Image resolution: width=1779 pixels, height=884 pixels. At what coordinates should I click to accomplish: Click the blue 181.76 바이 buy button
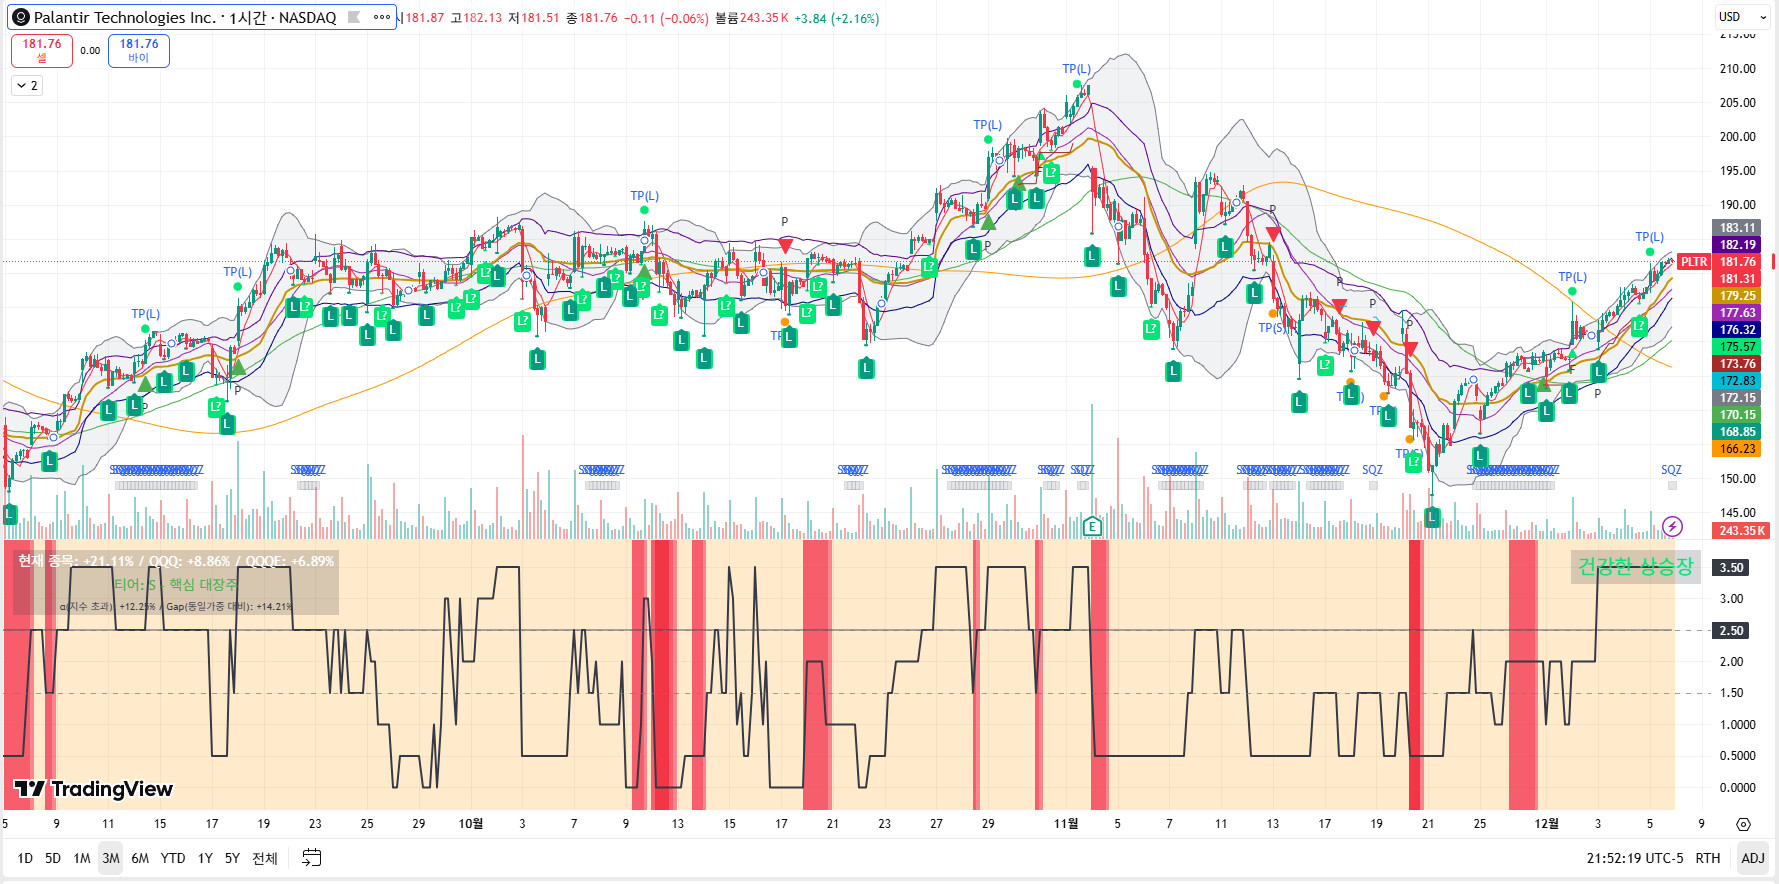tap(139, 50)
